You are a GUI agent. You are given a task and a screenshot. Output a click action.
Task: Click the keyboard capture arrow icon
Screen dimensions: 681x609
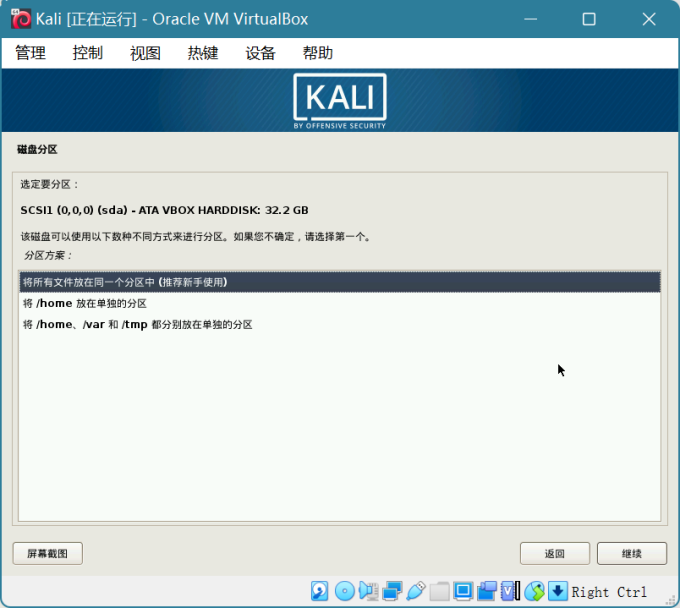pyautogui.click(x=558, y=591)
